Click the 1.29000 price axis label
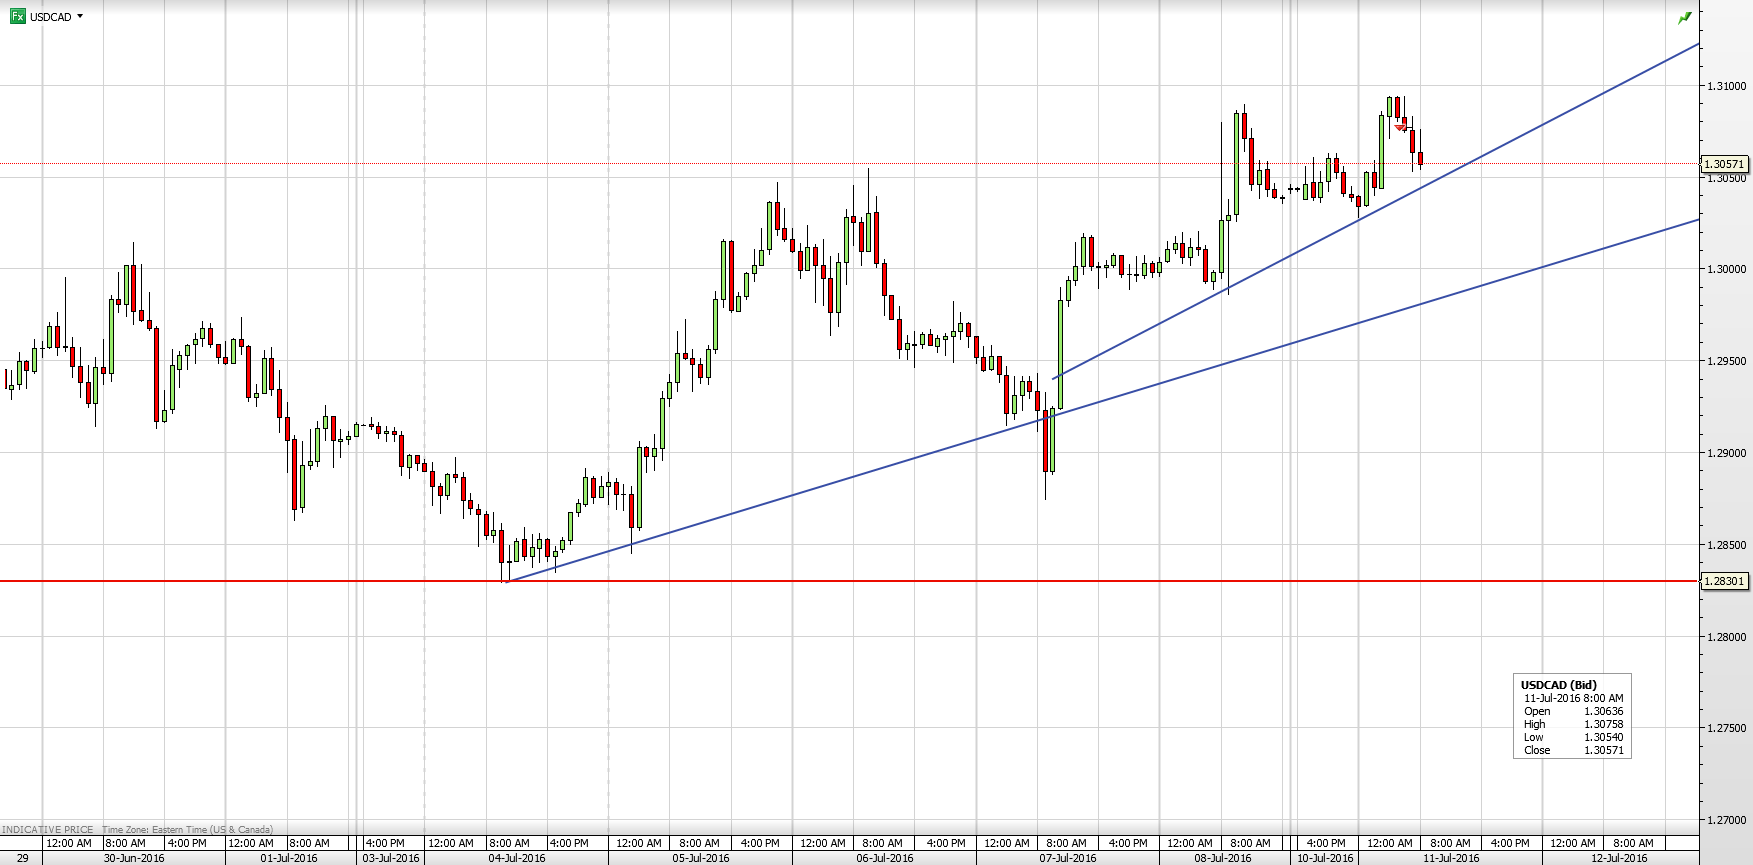This screenshot has height=865, width=1753. pyautogui.click(x=1726, y=453)
